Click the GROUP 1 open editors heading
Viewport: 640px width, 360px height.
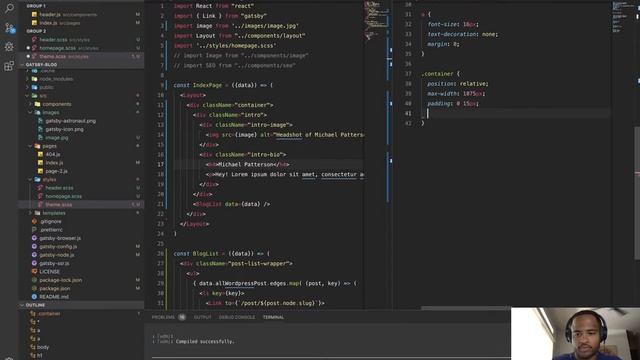point(36,6)
